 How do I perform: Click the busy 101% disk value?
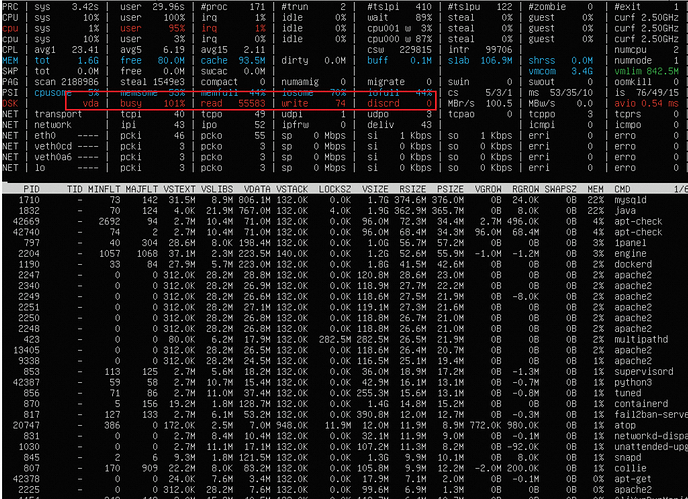[153, 104]
